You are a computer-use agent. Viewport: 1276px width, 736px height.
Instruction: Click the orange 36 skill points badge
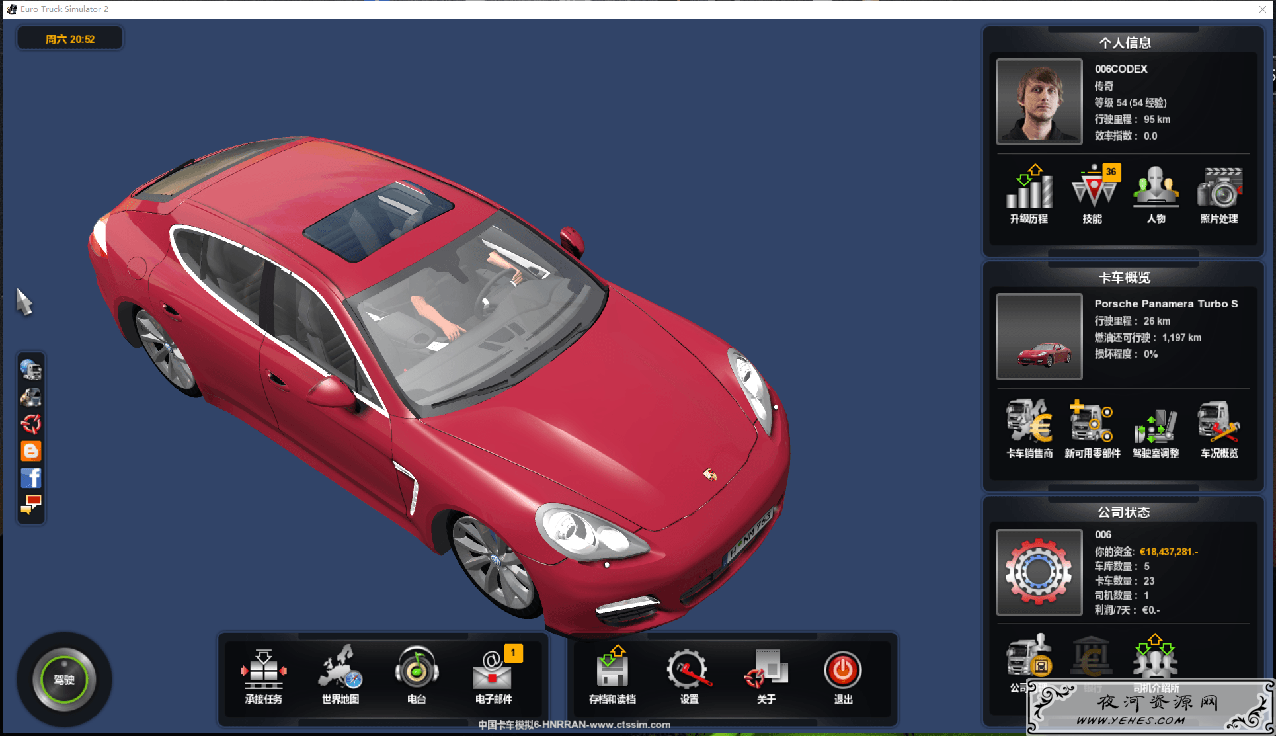[x=1110, y=172]
